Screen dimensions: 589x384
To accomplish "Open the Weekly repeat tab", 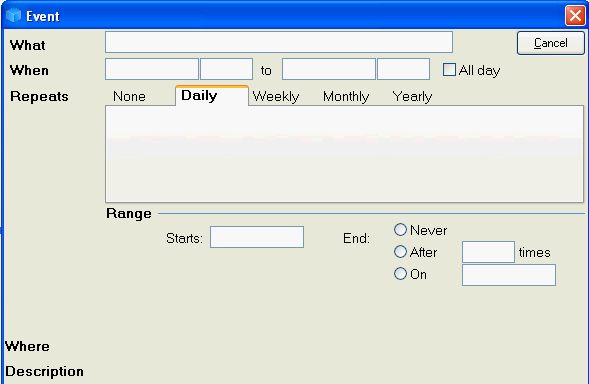I will tap(276, 97).
